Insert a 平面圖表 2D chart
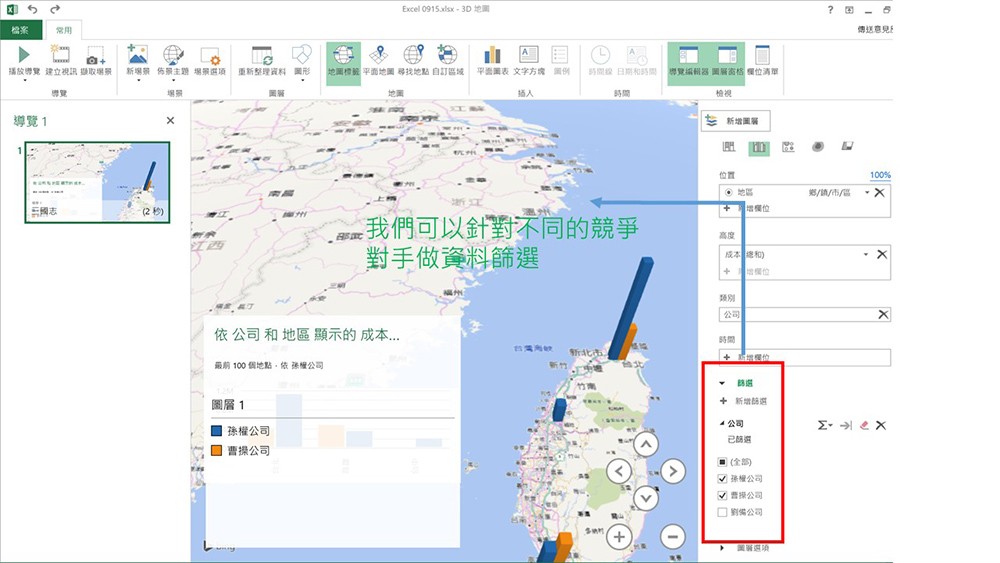The image size is (1000, 563). pyautogui.click(x=492, y=62)
